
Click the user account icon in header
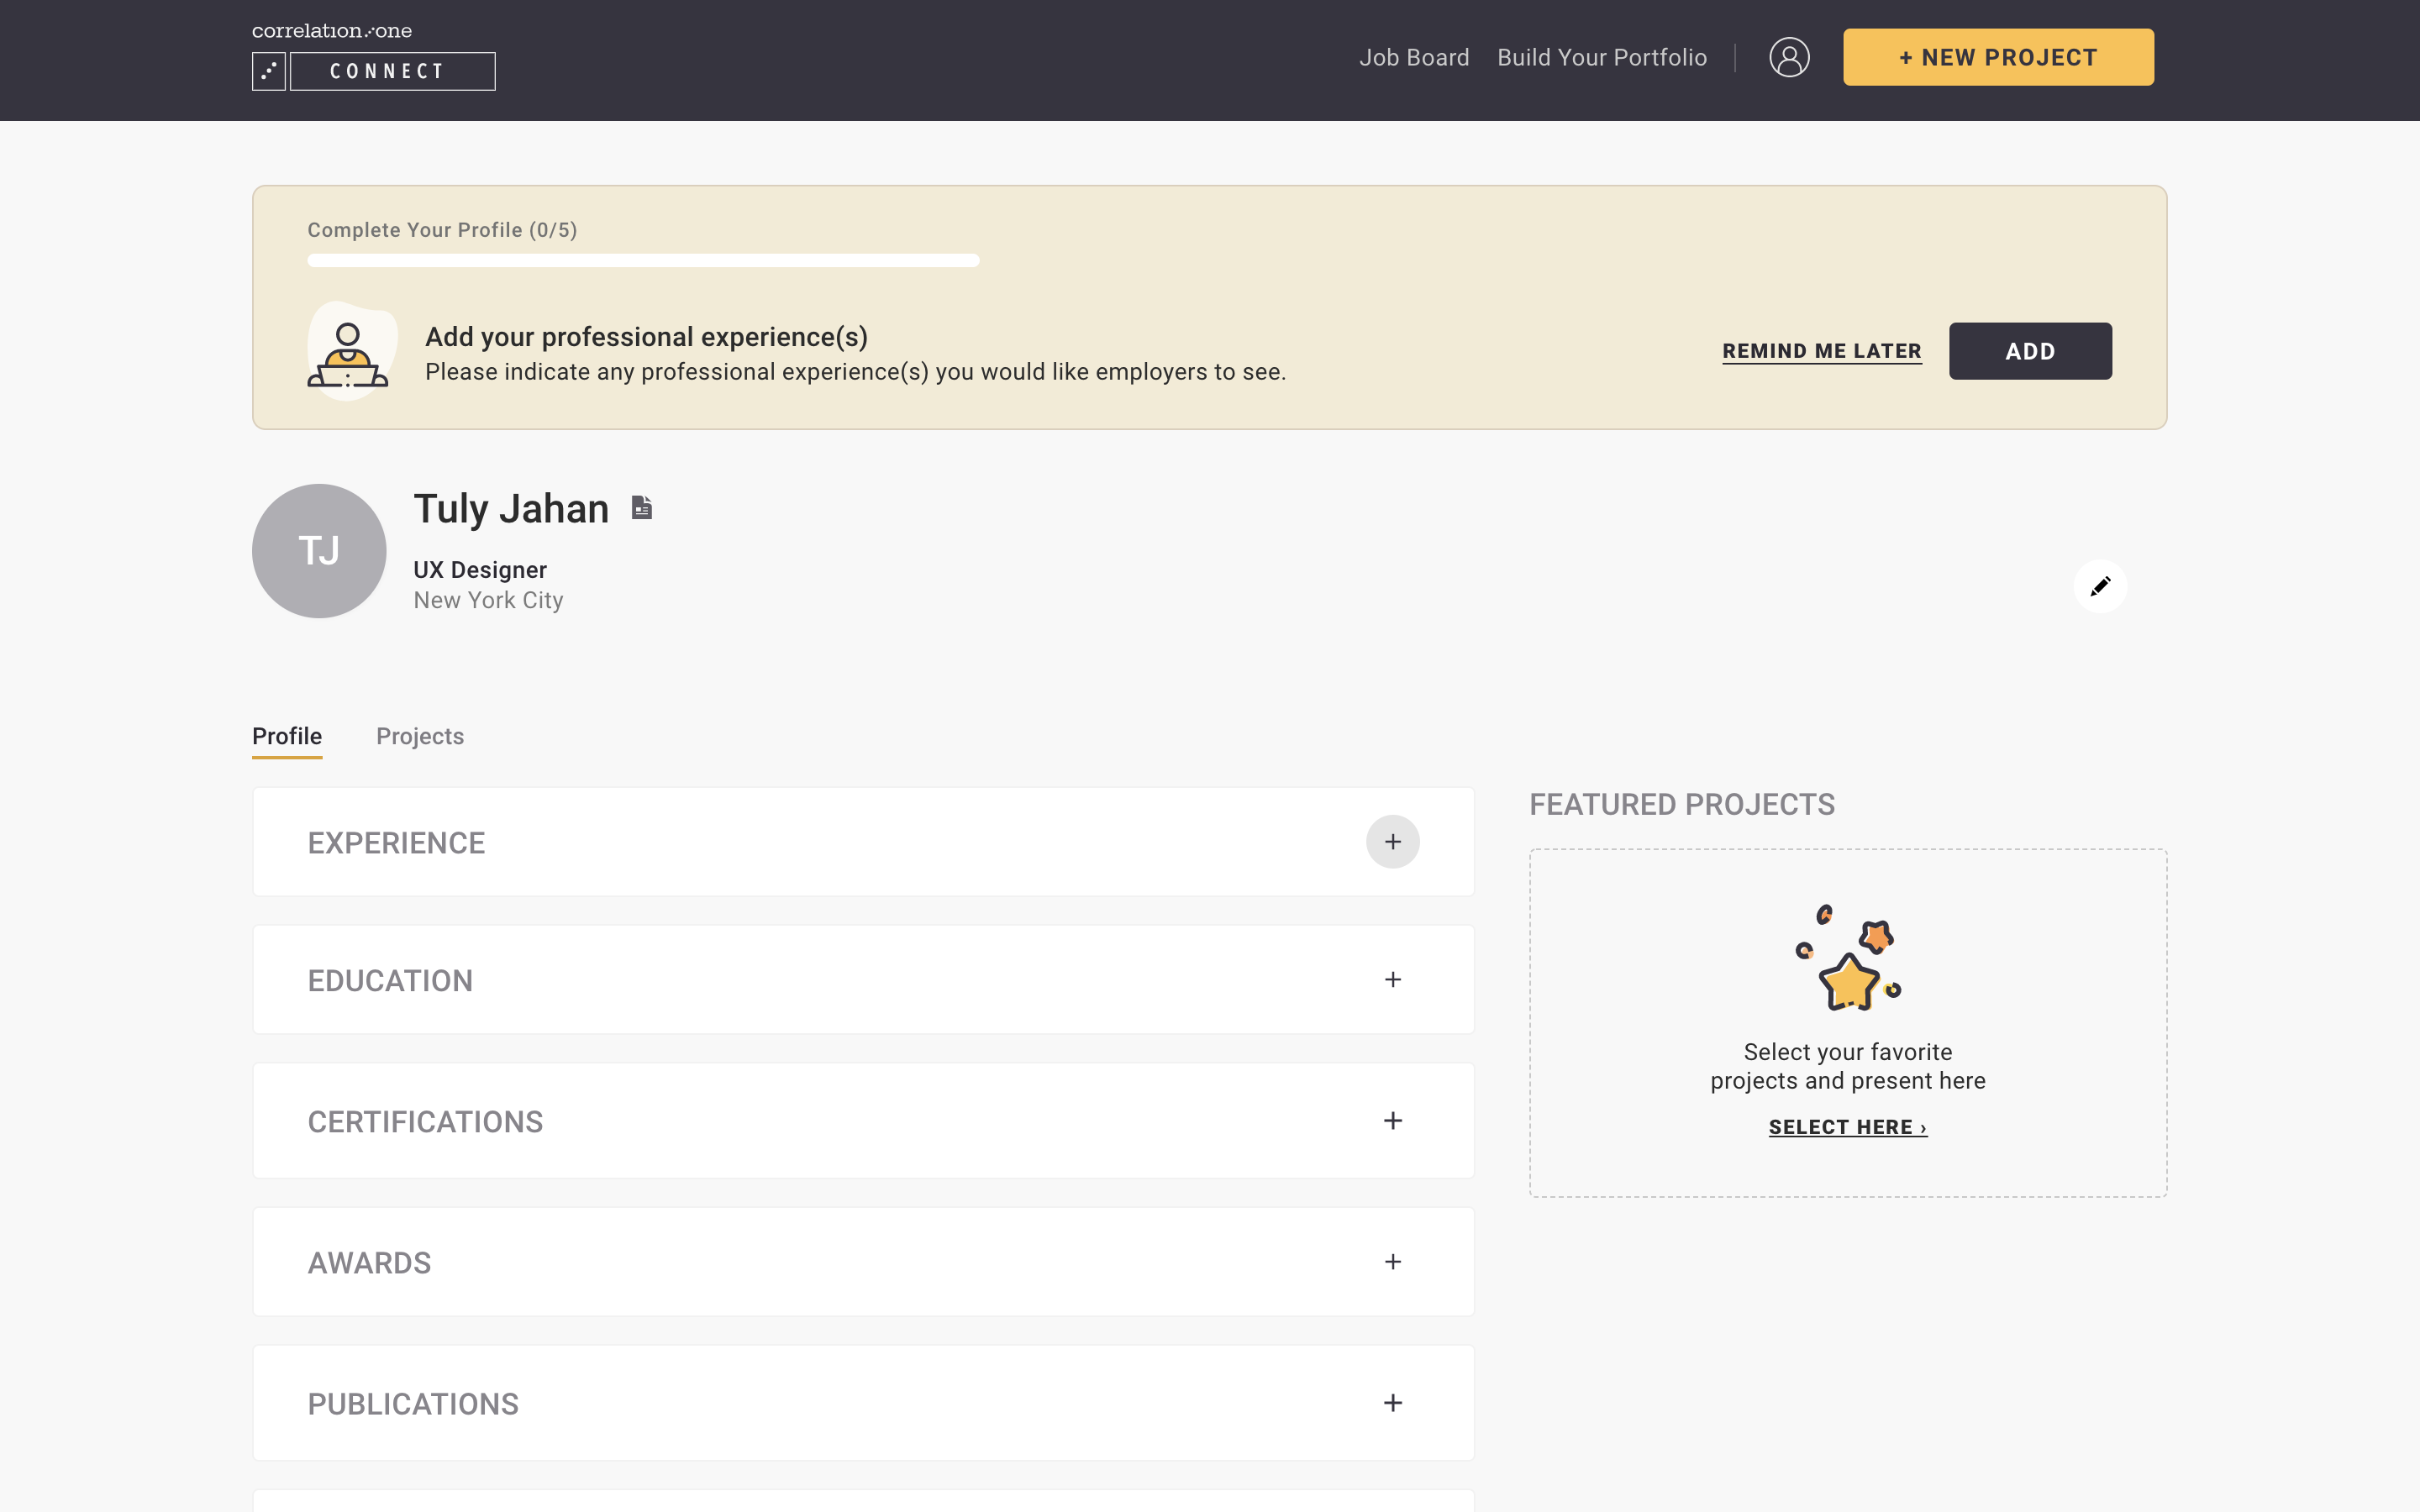pyautogui.click(x=1789, y=57)
